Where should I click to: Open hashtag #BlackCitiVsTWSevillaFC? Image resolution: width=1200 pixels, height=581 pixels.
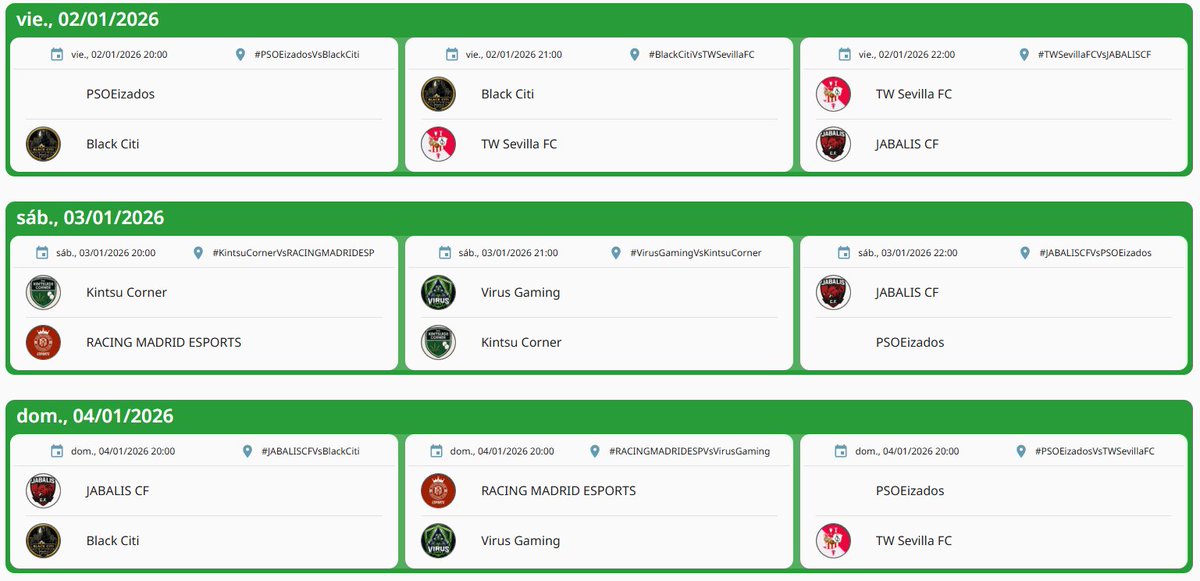tap(701, 55)
